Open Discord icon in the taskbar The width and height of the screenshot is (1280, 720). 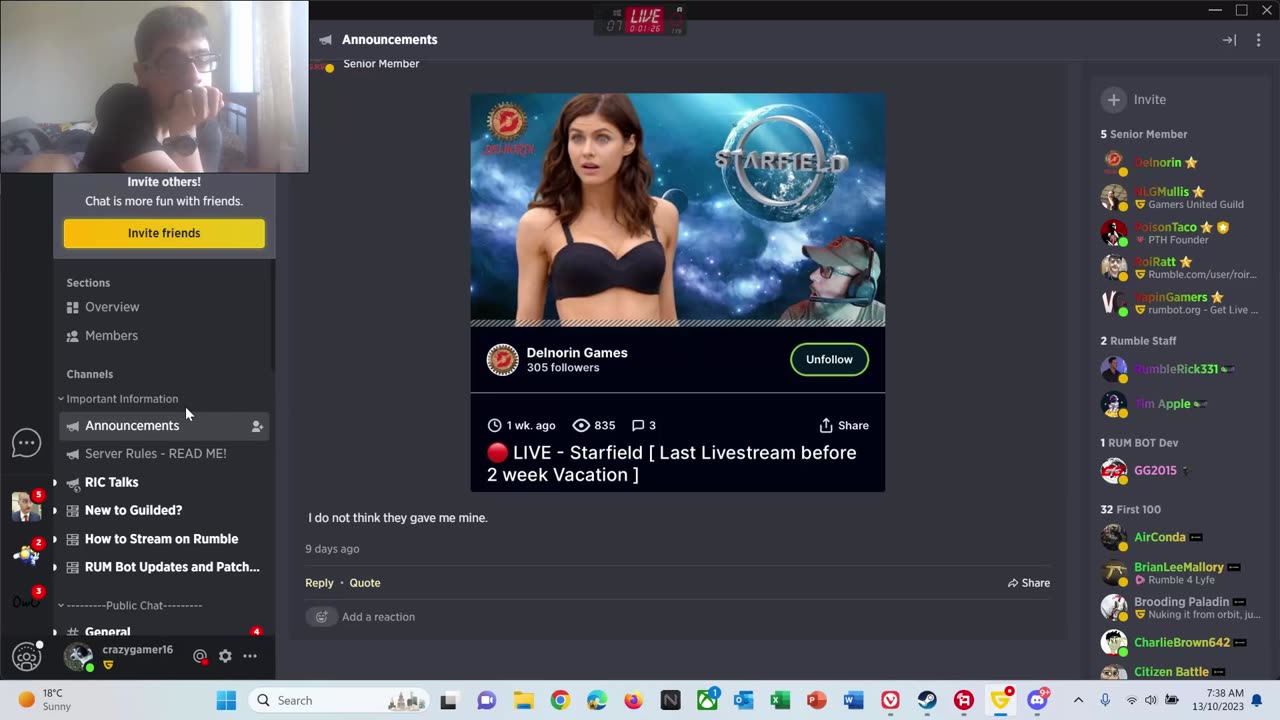click(1037, 700)
